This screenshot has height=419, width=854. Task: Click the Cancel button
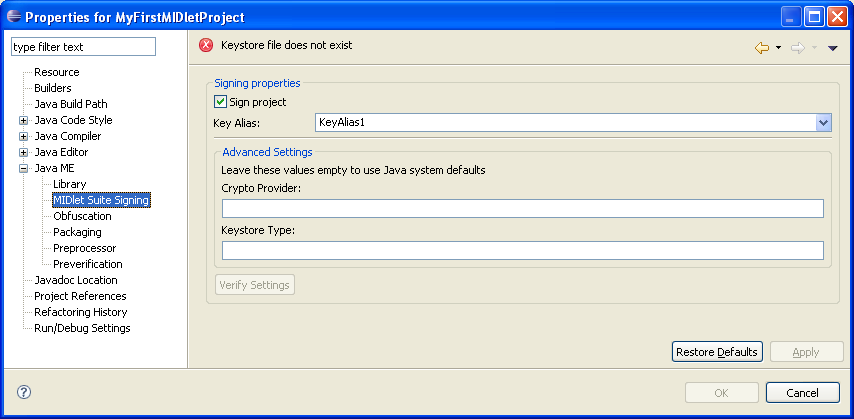(x=802, y=392)
